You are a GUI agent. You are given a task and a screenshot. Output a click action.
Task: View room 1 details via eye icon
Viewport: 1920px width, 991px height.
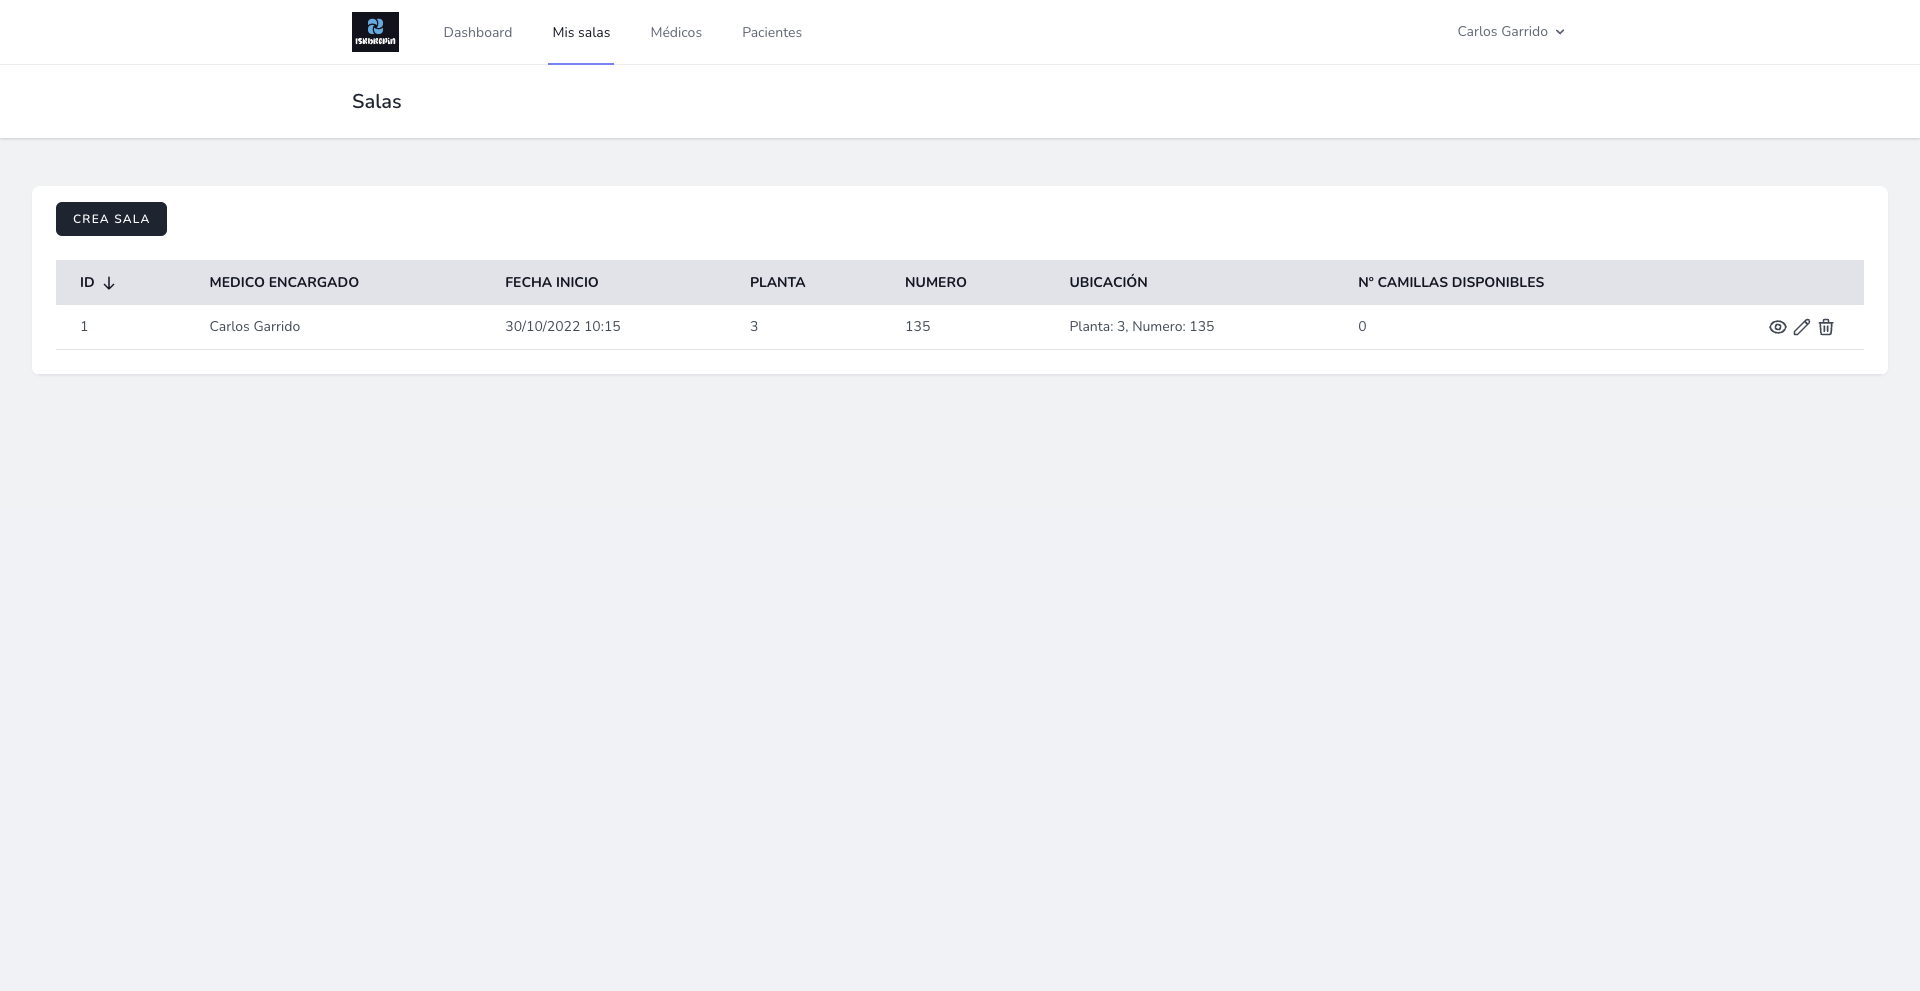click(1777, 327)
